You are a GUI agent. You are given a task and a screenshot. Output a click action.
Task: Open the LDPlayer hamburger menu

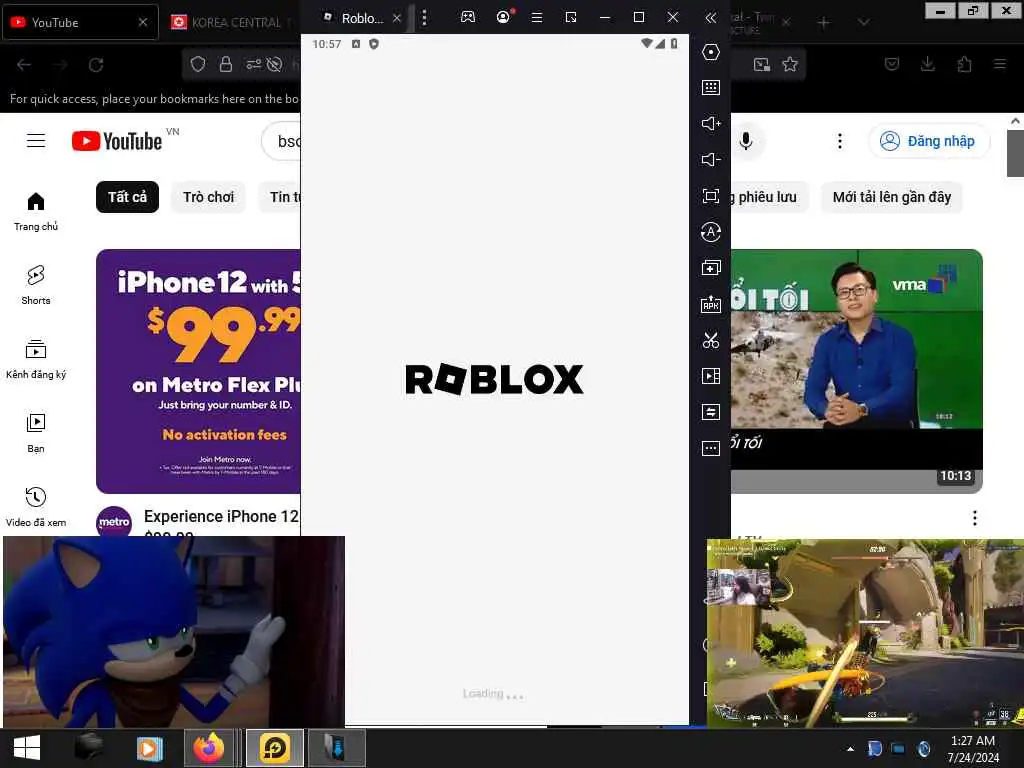(x=537, y=18)
